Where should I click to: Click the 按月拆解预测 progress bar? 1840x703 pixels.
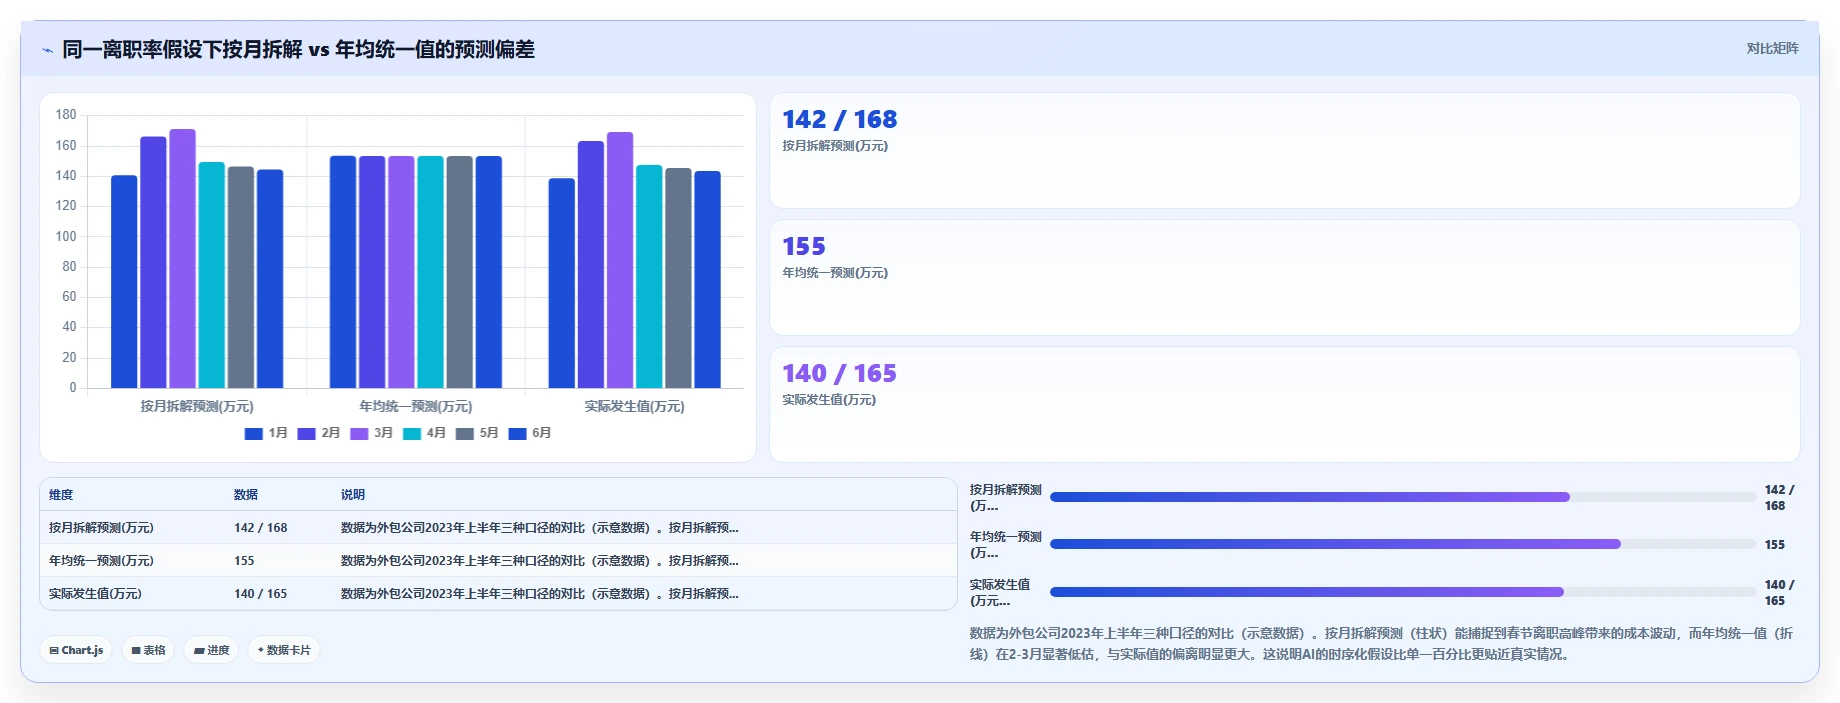tap(1403, 497)
